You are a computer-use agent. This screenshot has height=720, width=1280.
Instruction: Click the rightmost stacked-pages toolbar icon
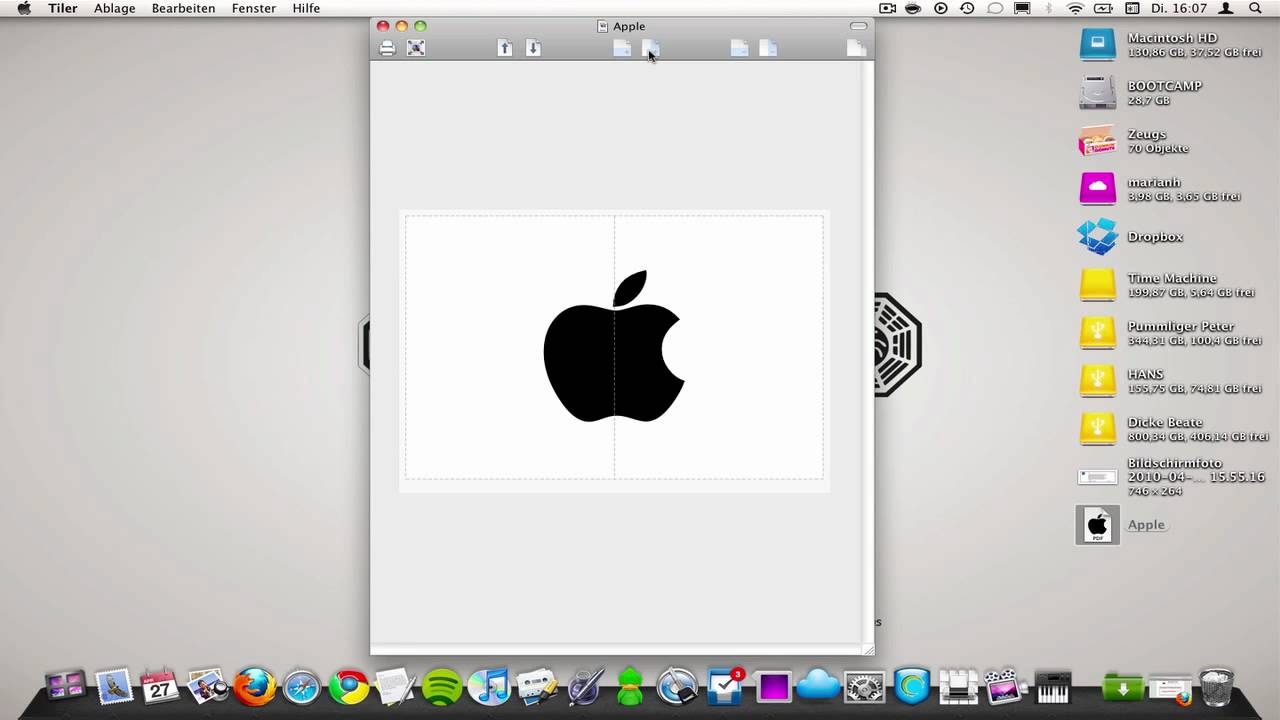856,48
